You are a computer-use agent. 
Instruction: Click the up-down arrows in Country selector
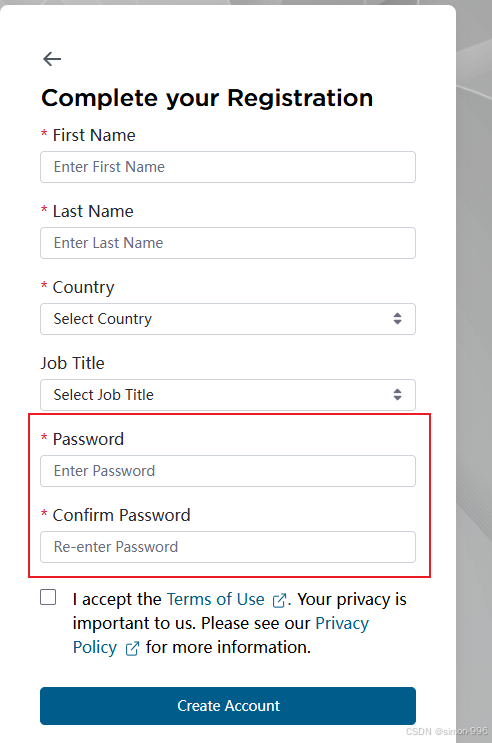click(x=397, y=318)
